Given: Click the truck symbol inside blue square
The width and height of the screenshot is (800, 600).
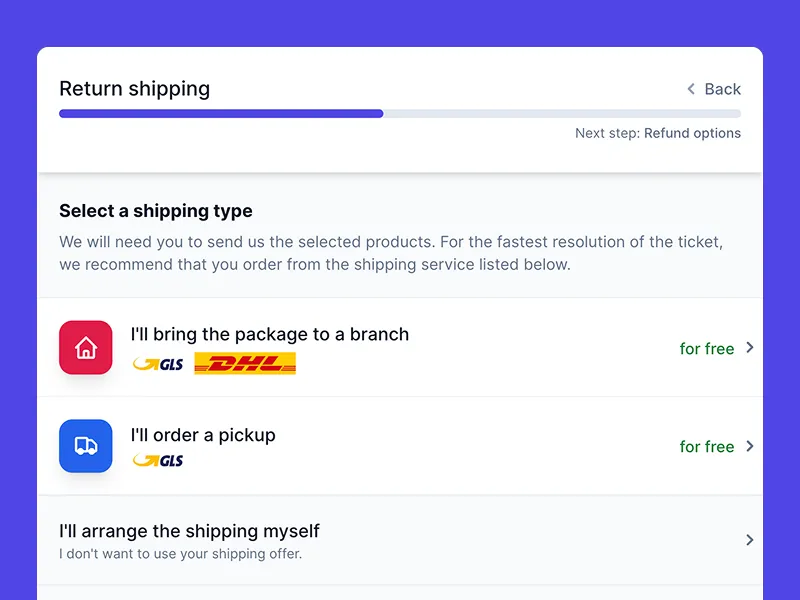Looking at the screenshot, I should [x=85, y=446].
